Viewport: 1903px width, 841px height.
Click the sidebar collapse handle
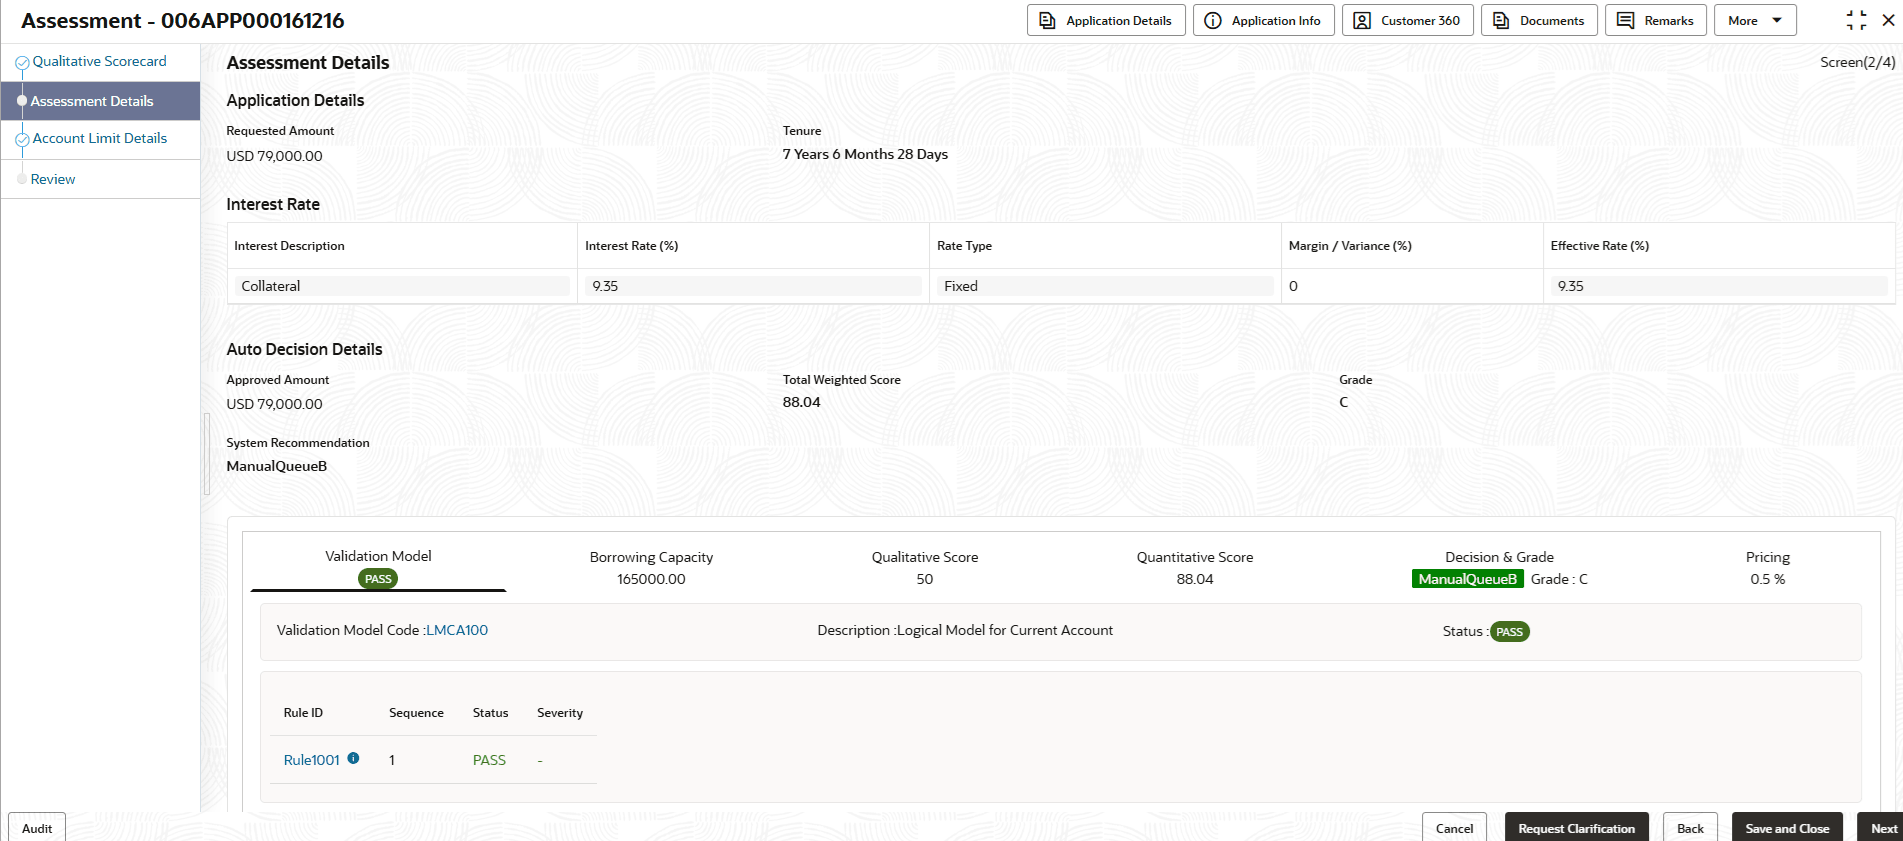(x=207, y=454)
